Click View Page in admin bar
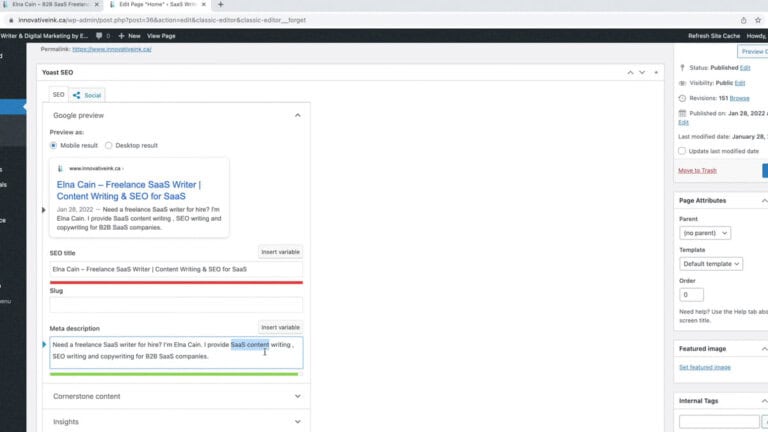Viewport: 768px width, 432px height. (161, 35)
